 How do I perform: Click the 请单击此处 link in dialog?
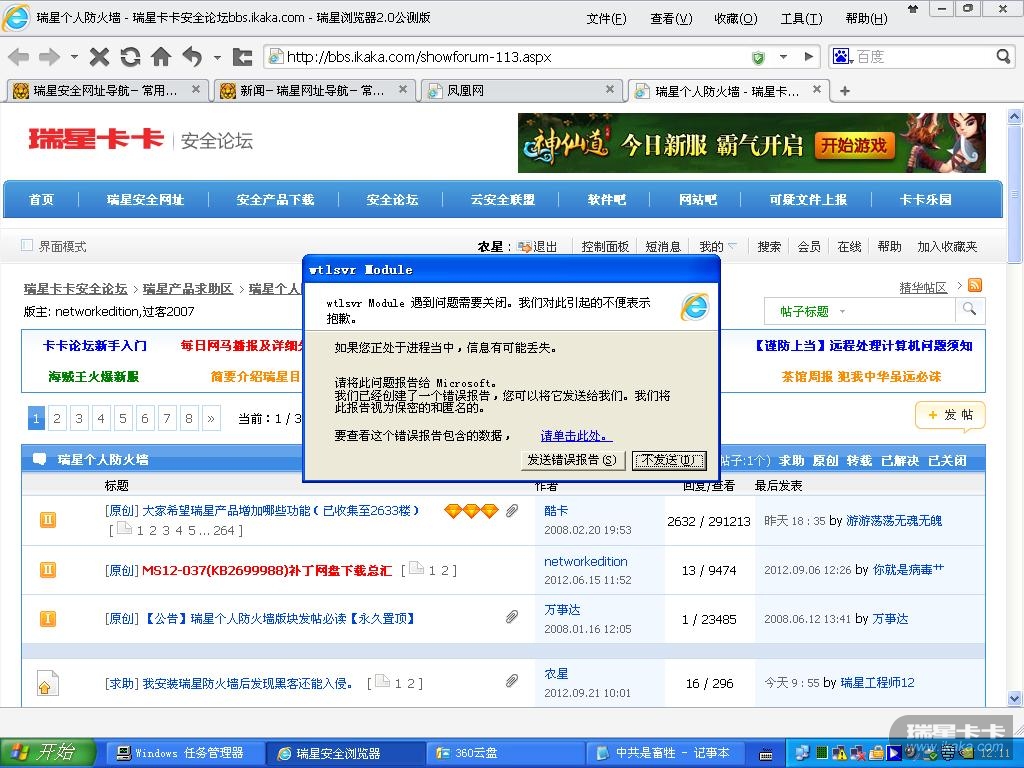coord(576,436)
